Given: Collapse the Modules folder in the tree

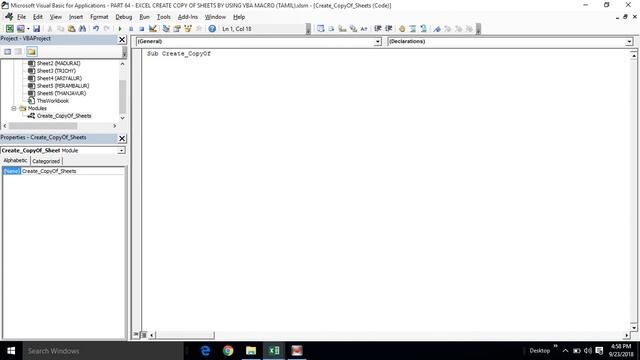Looking at the screenshot, I should click(x=13, y=108).
